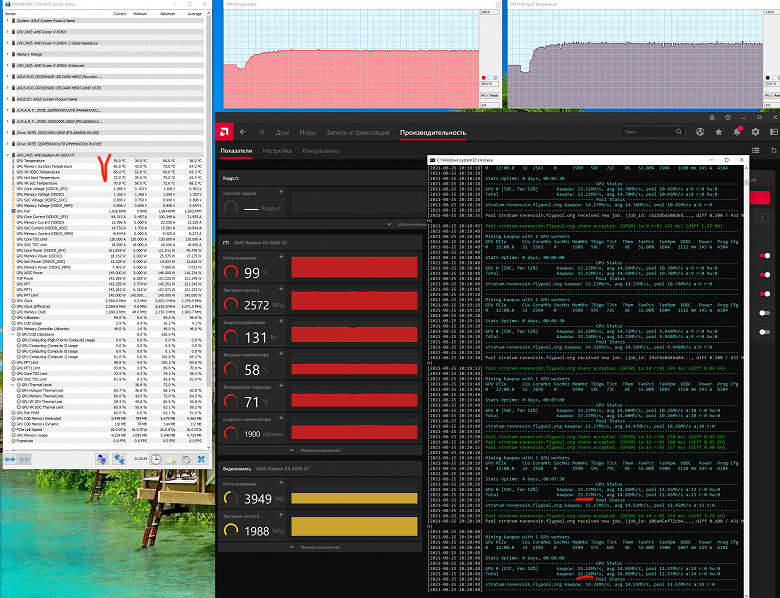Click the HWiNFO blue X close-sensors icon
This screenshot has height=598, width=780.
click(201, 459)
